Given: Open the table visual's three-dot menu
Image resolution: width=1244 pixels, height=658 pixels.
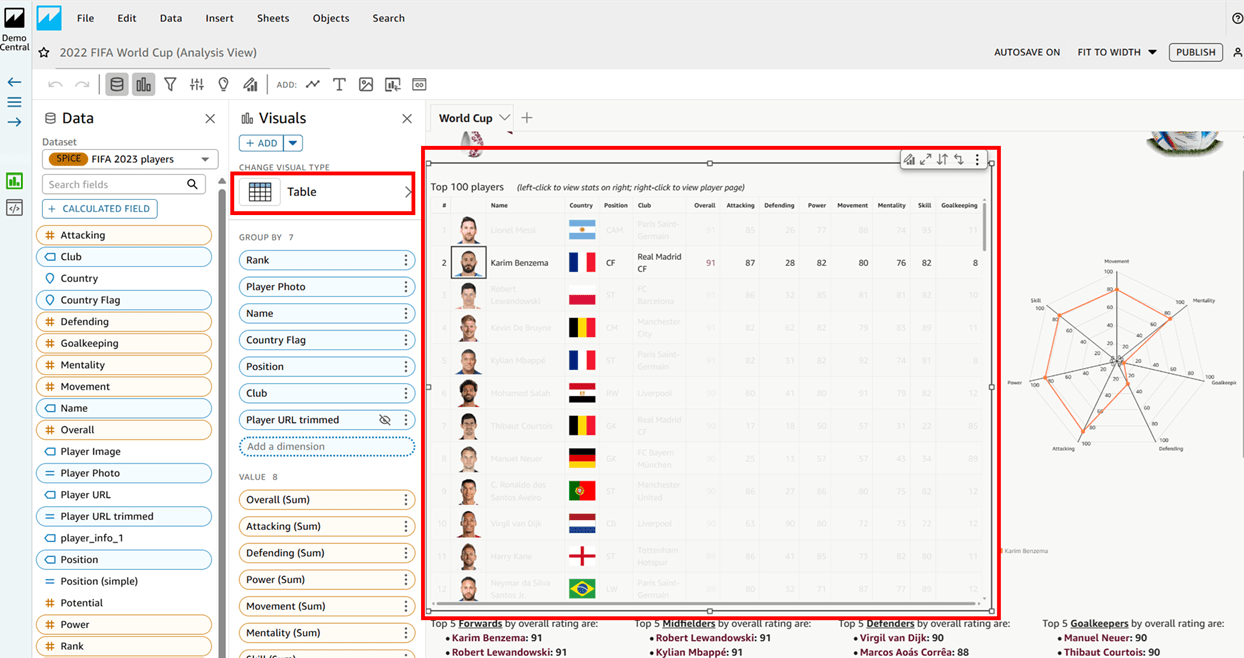Looking at the screenshot, I should (978, 160).
